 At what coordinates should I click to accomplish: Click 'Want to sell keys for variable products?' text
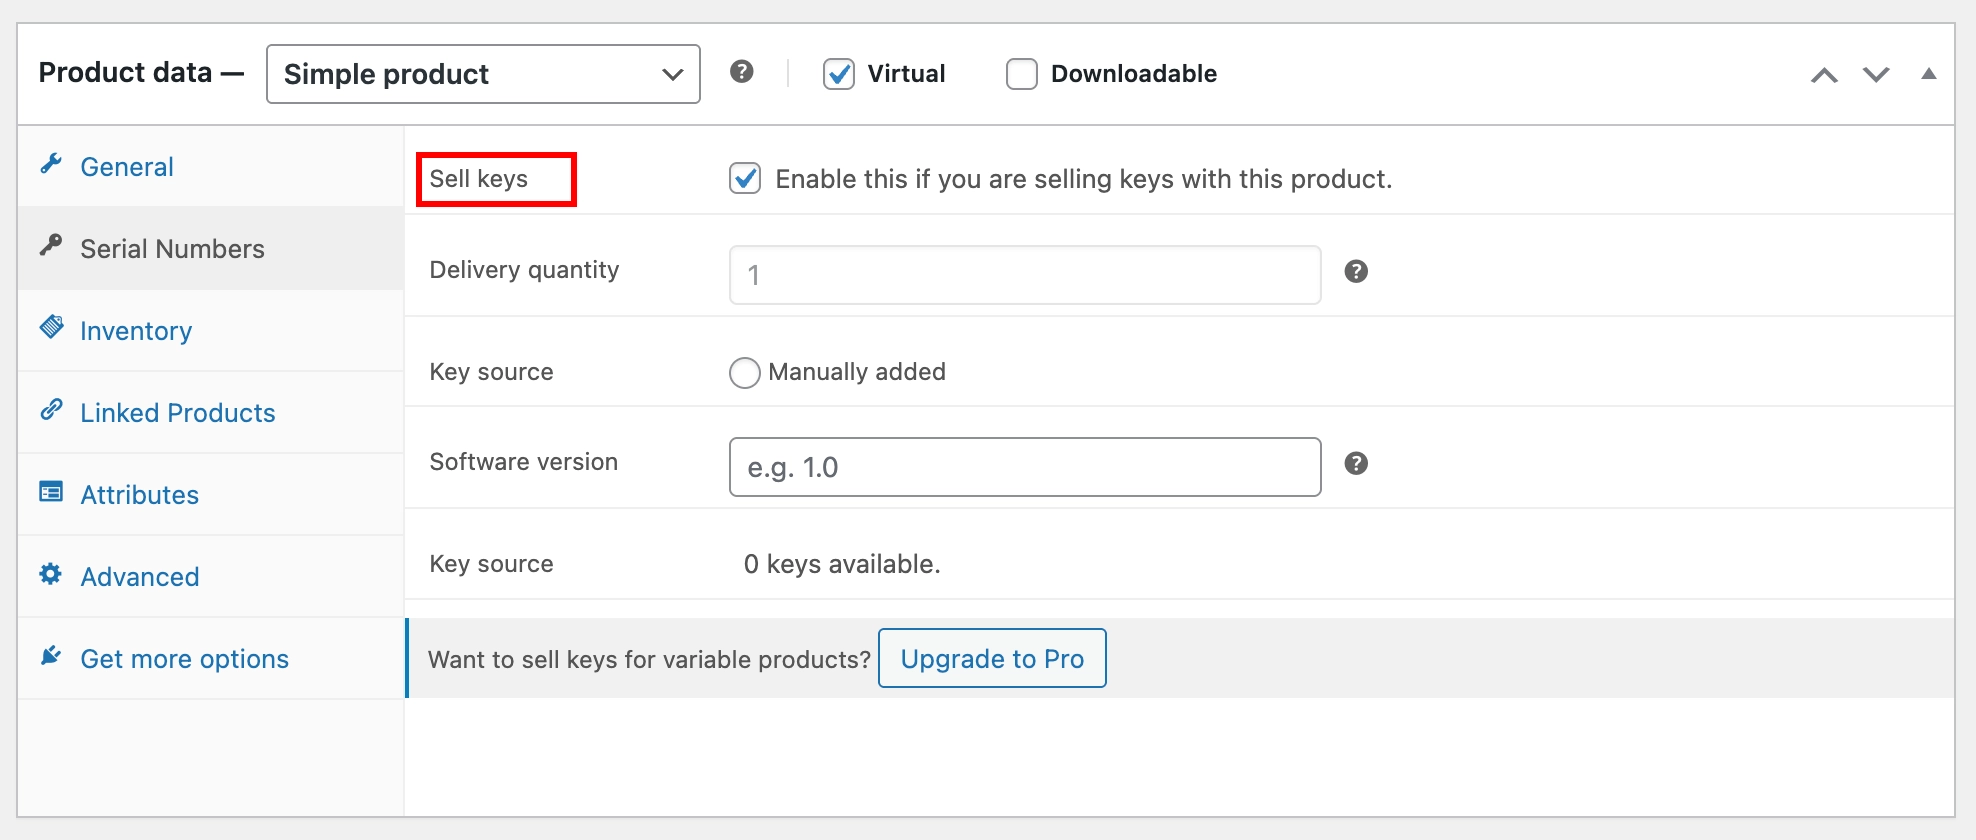649,659
